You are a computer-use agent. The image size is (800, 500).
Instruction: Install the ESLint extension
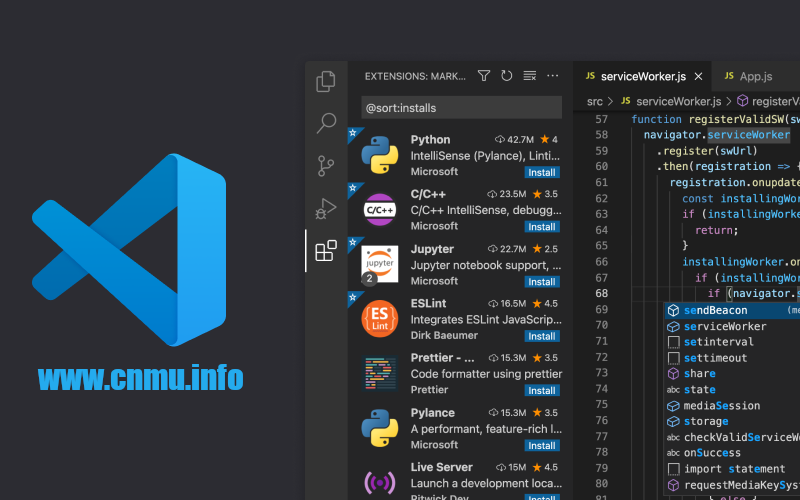tap(542, 336)
